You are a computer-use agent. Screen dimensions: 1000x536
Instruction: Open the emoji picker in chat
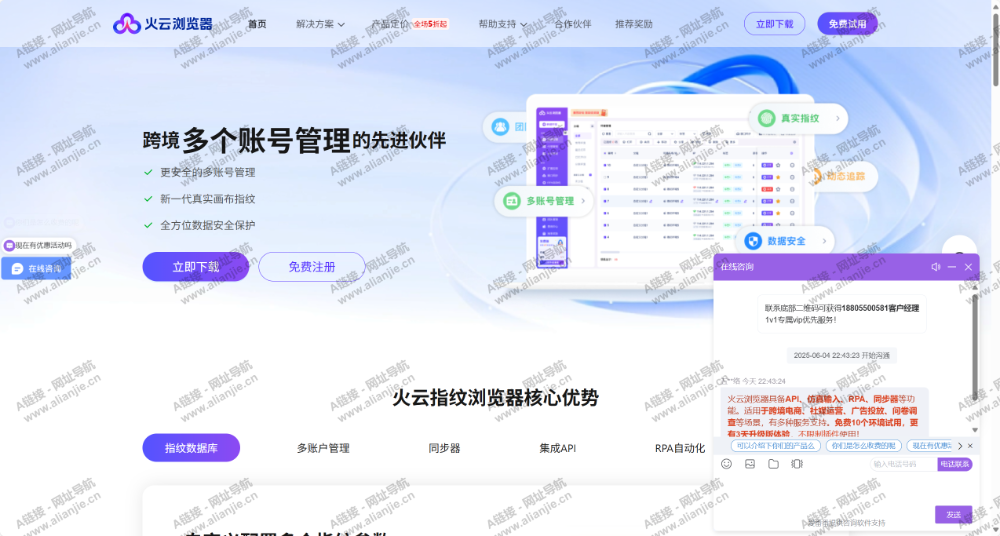[x=726, y=464]
